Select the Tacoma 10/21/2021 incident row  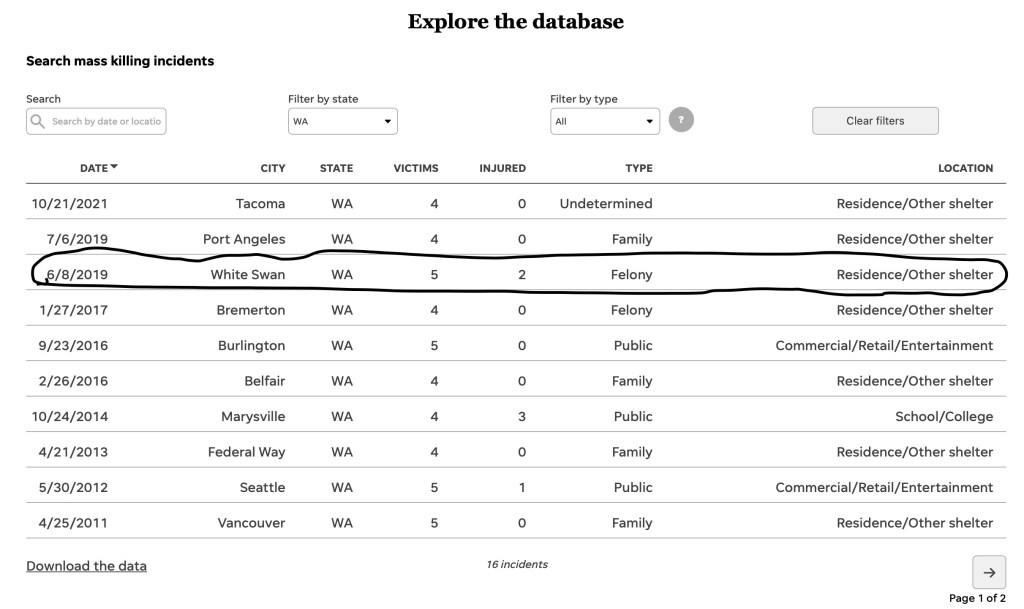coord(510,204)
